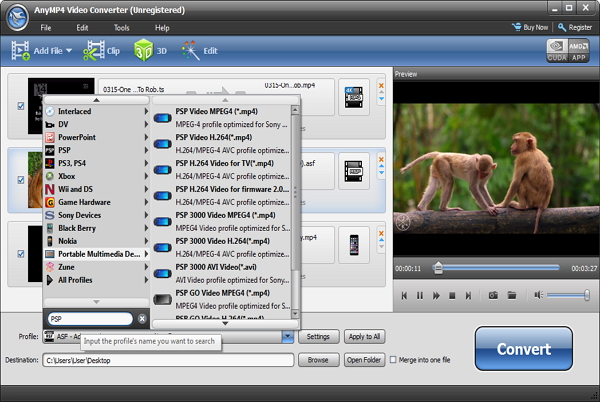Open the Profile dropdown arrow
Image resolution: width=600 pixels, height=402 pixels.
coord(288,337)
